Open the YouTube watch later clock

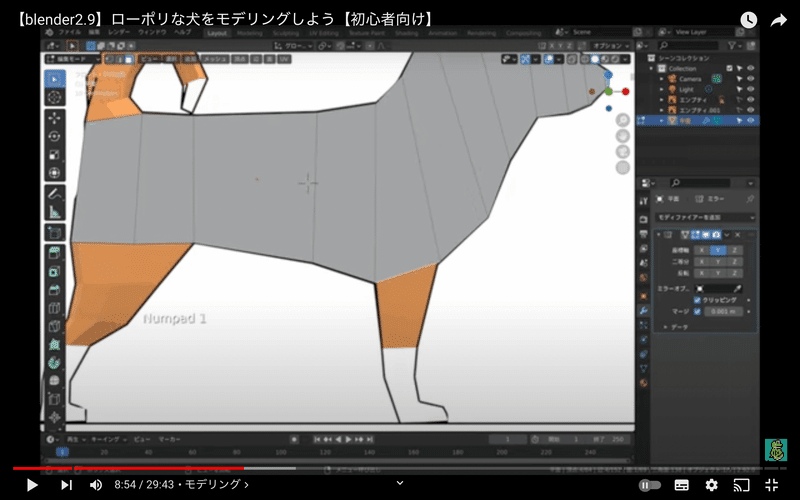[x=748, y=20]
